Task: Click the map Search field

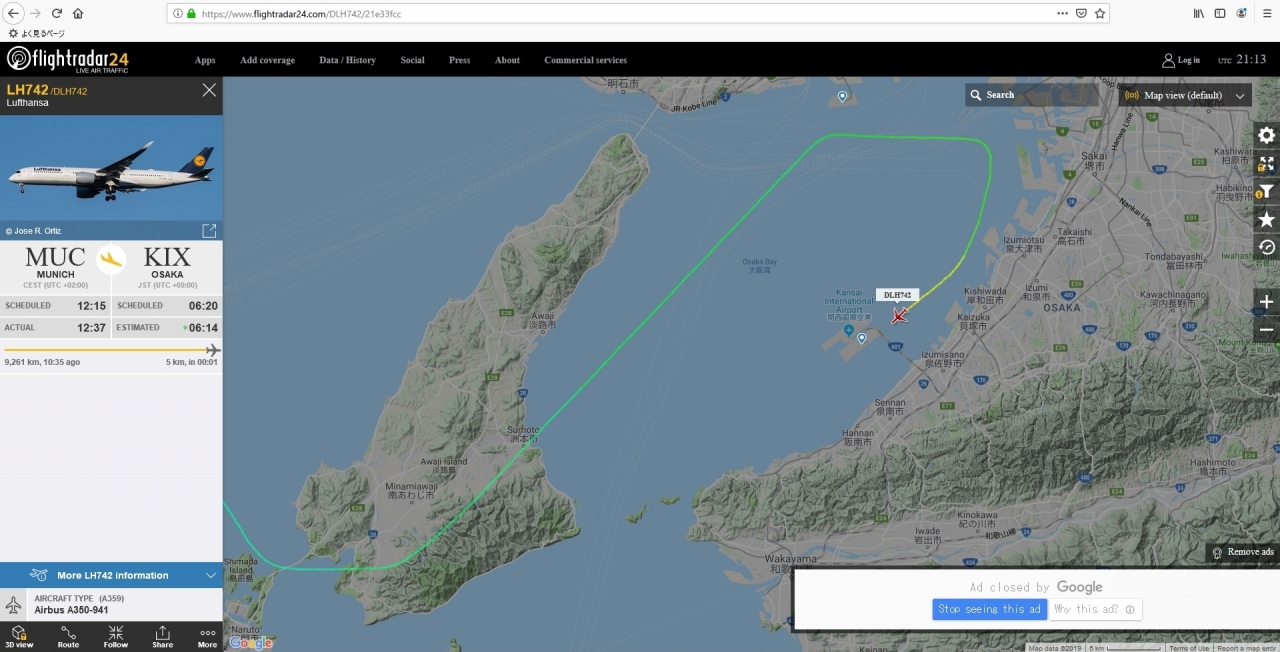Action: pos(1032,95)
